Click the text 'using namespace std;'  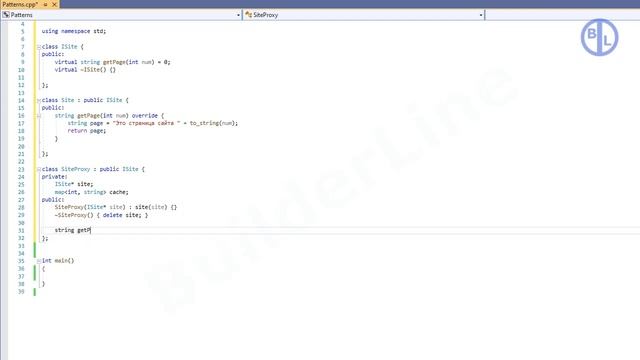pyautogui.click(x=74, y=31)
